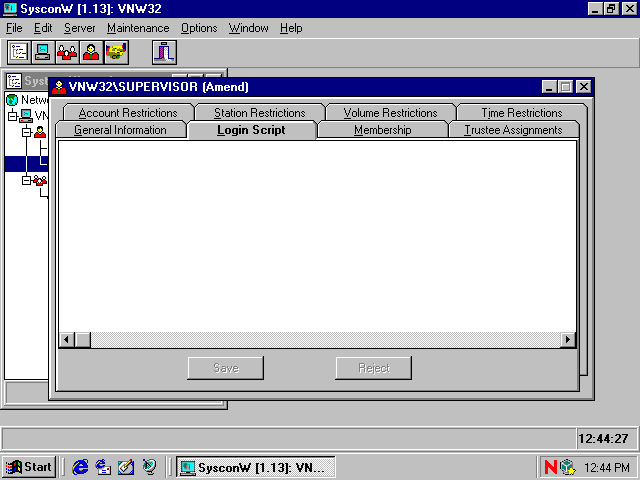This screenshot has height=480, width=640.
Task: Open the Edit menu
Action: point(43,28)
